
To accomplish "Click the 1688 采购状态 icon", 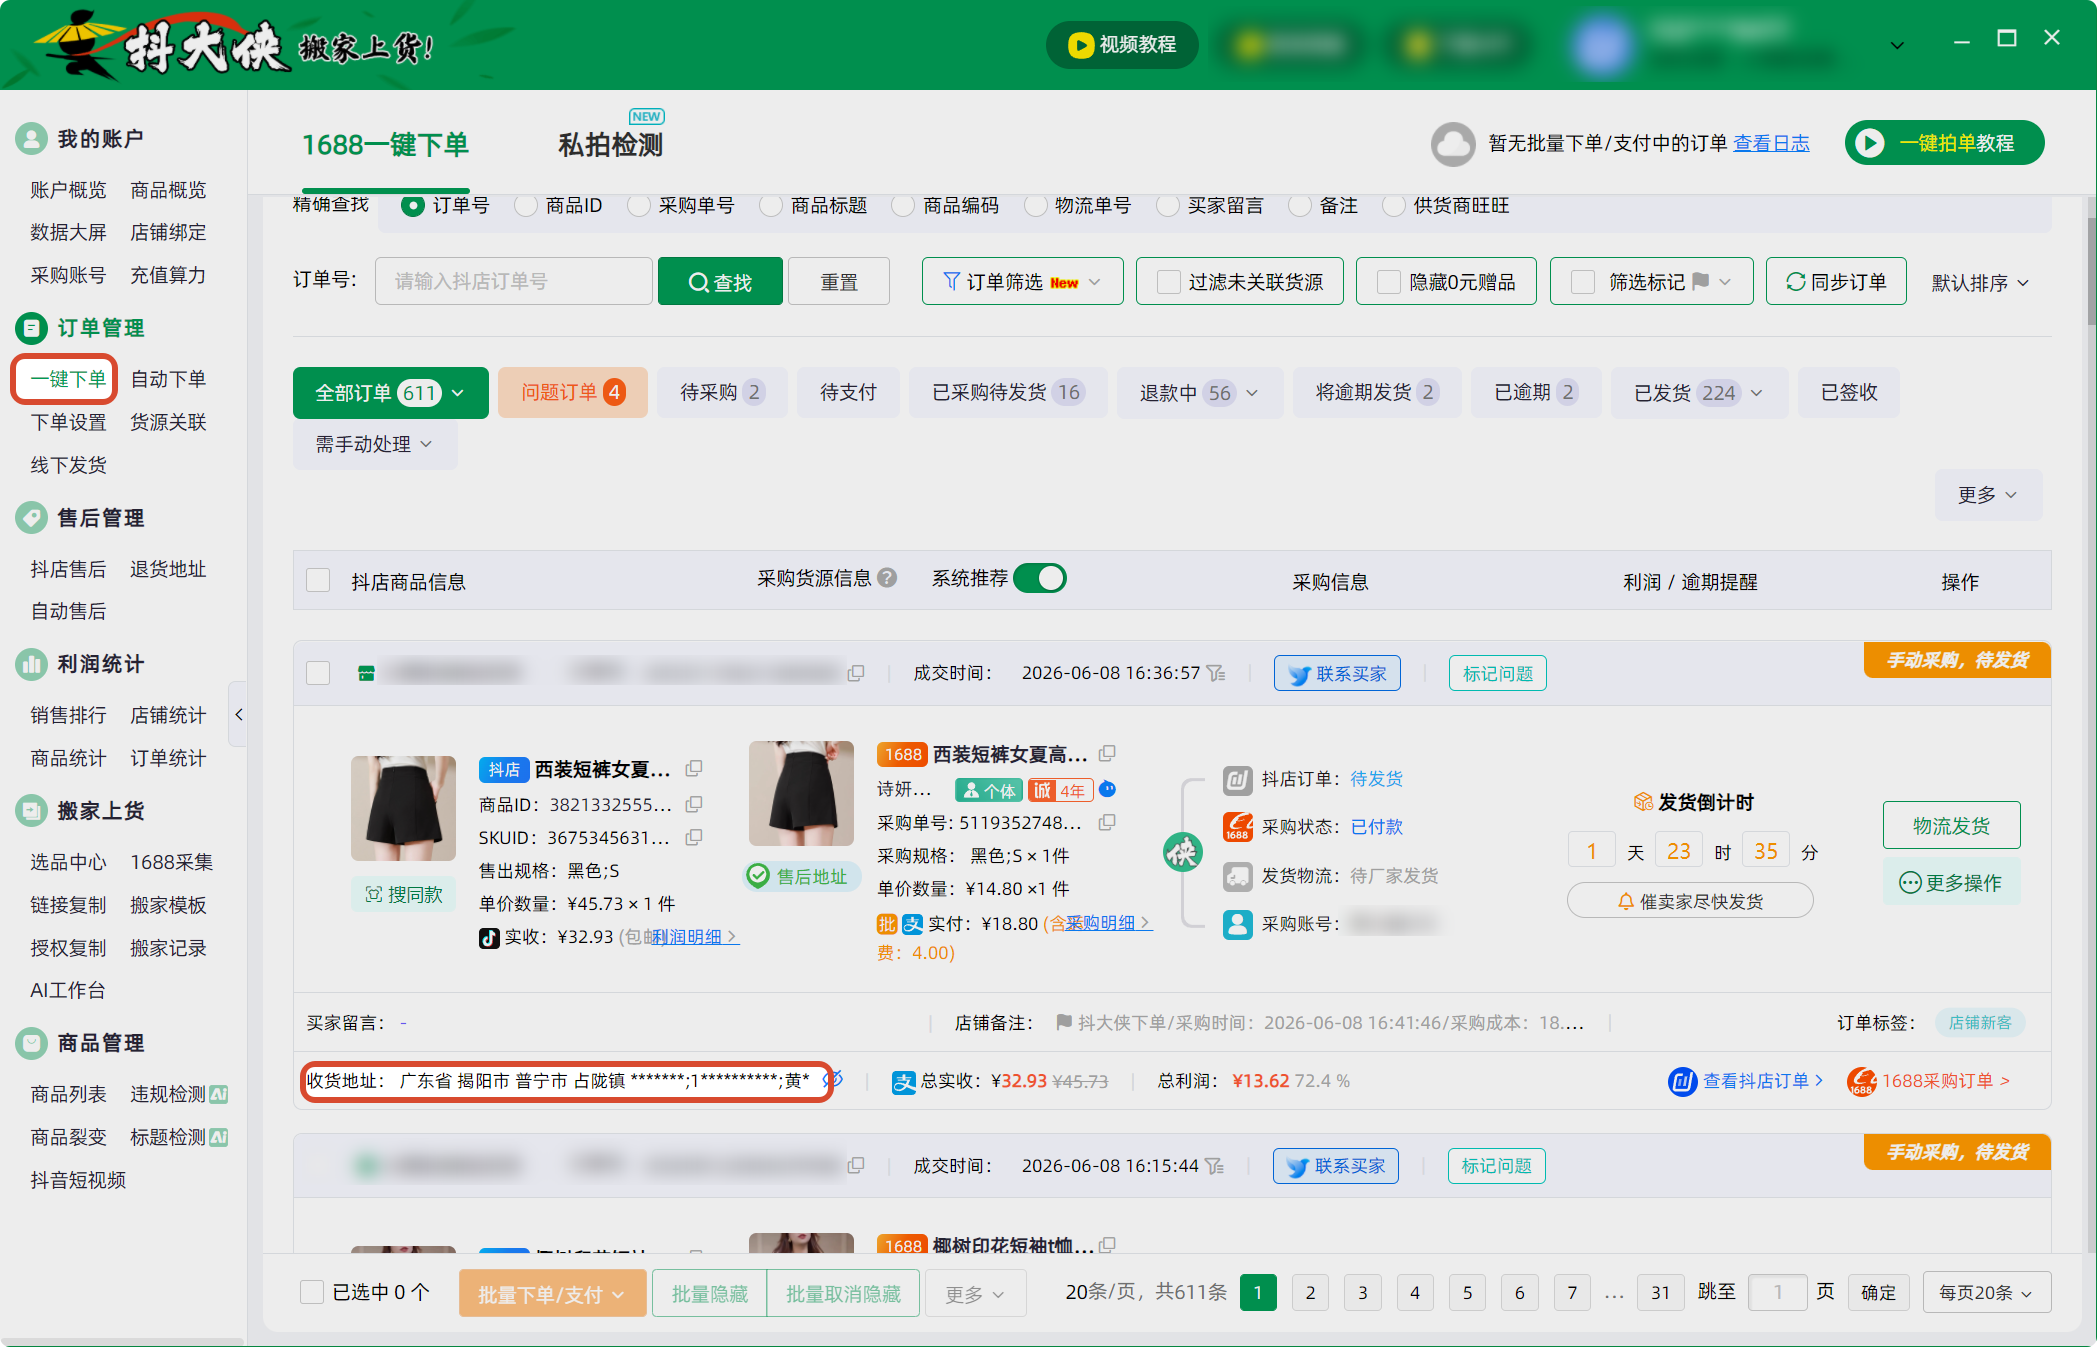I will coord(1238,827).
